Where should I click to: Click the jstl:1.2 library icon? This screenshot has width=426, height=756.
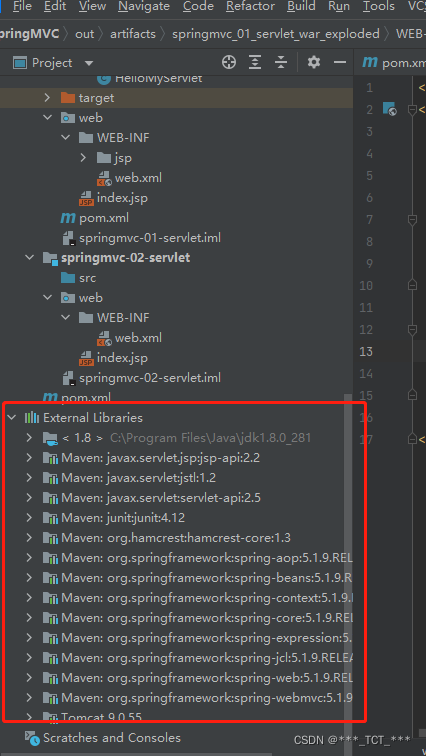tap(50, 478)
